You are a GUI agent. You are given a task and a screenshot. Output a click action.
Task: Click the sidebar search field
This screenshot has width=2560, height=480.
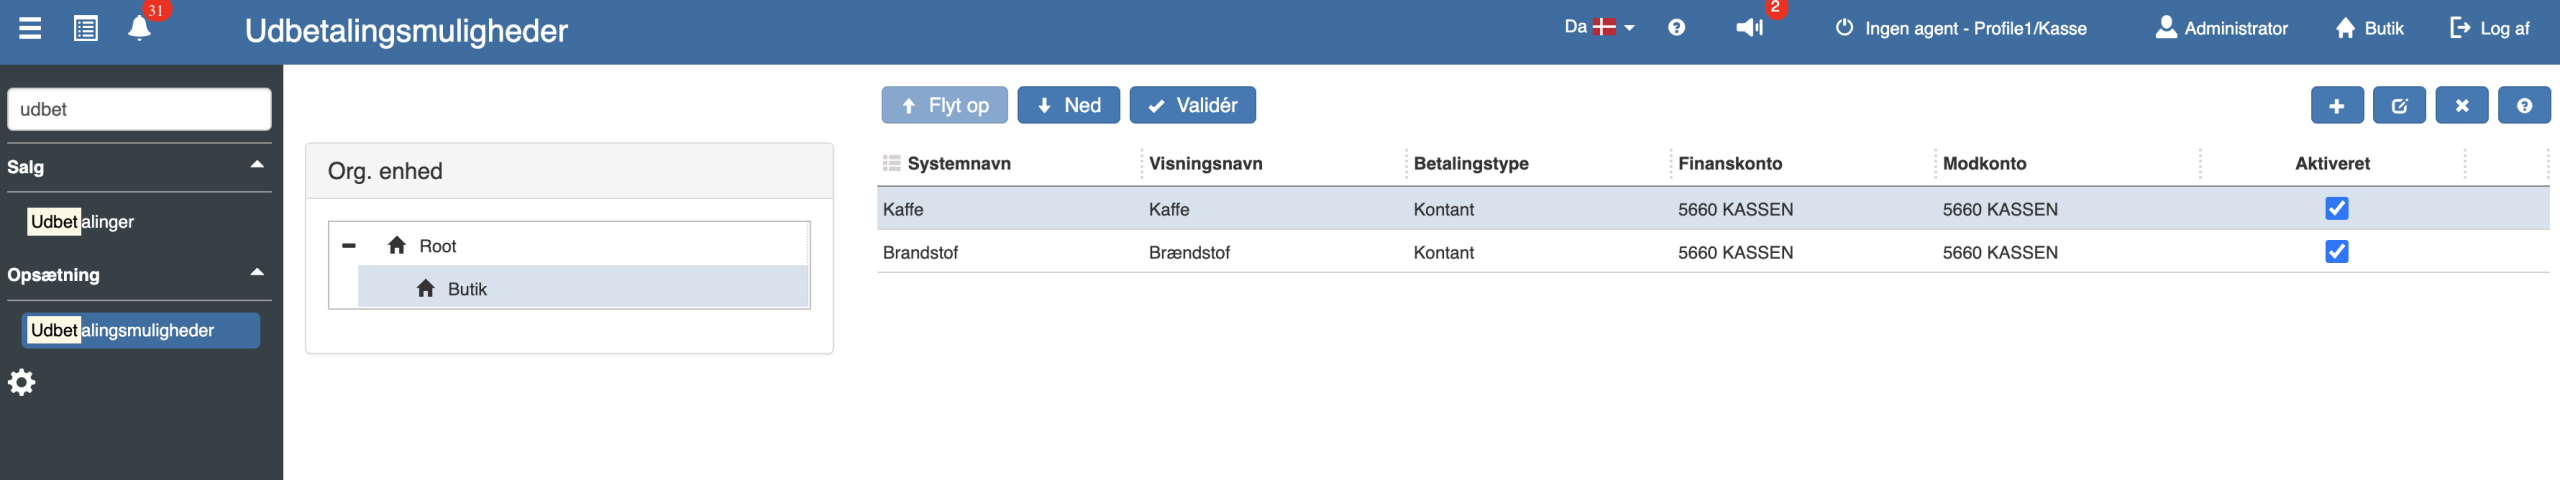[x=139, y=109]
